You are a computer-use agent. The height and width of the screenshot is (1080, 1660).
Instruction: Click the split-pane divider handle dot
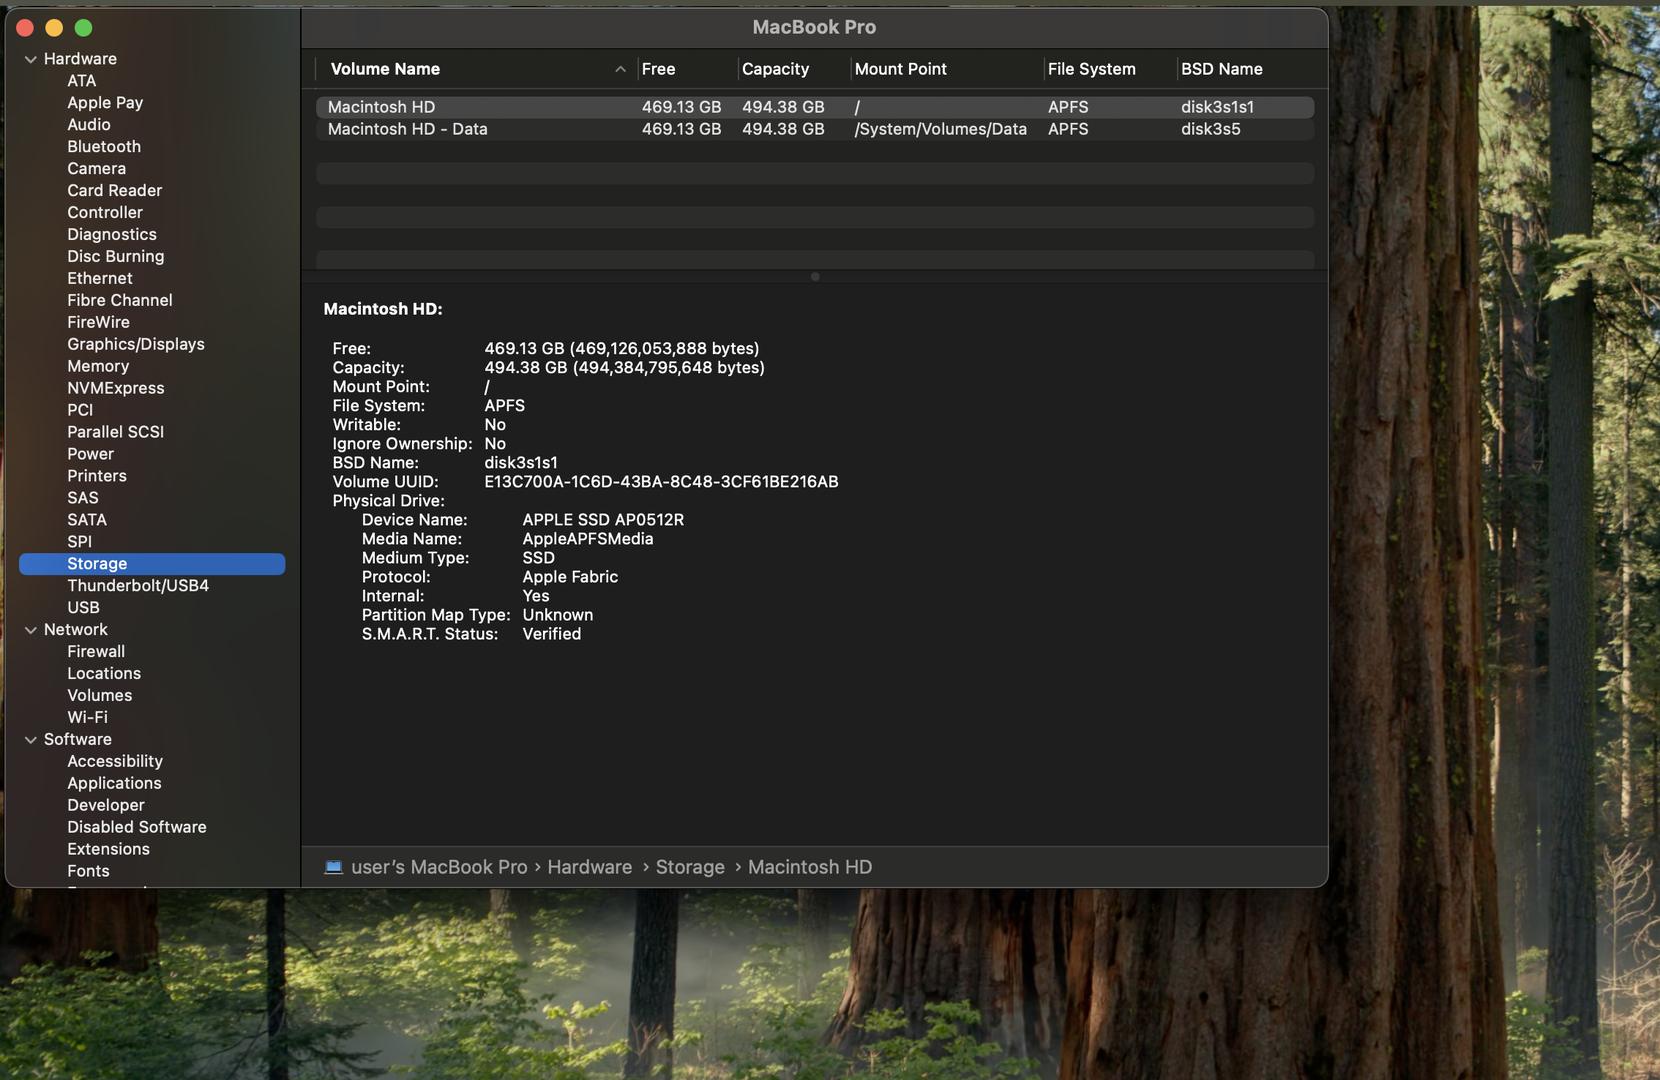tap(815, 277)
